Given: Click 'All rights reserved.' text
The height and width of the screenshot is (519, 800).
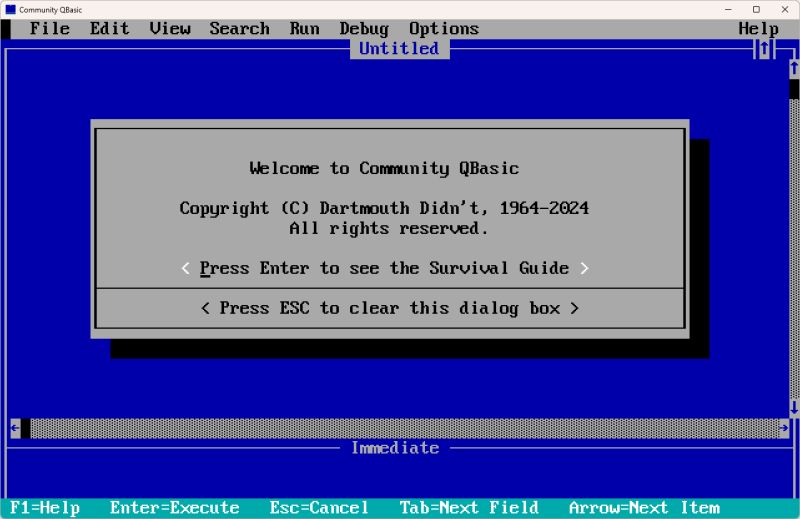Looking at the screenshot, I should click(x=389, y=228).
